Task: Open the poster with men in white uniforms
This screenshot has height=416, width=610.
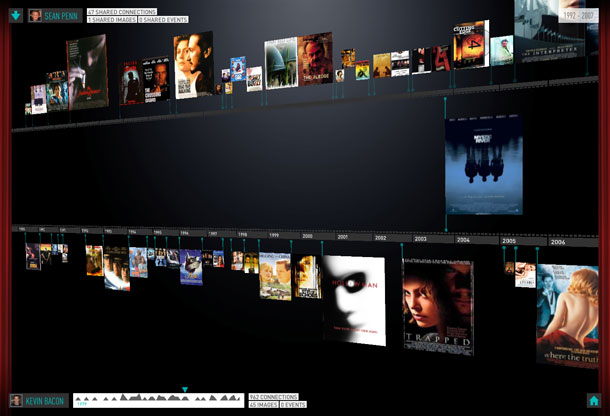Action: 117,269
